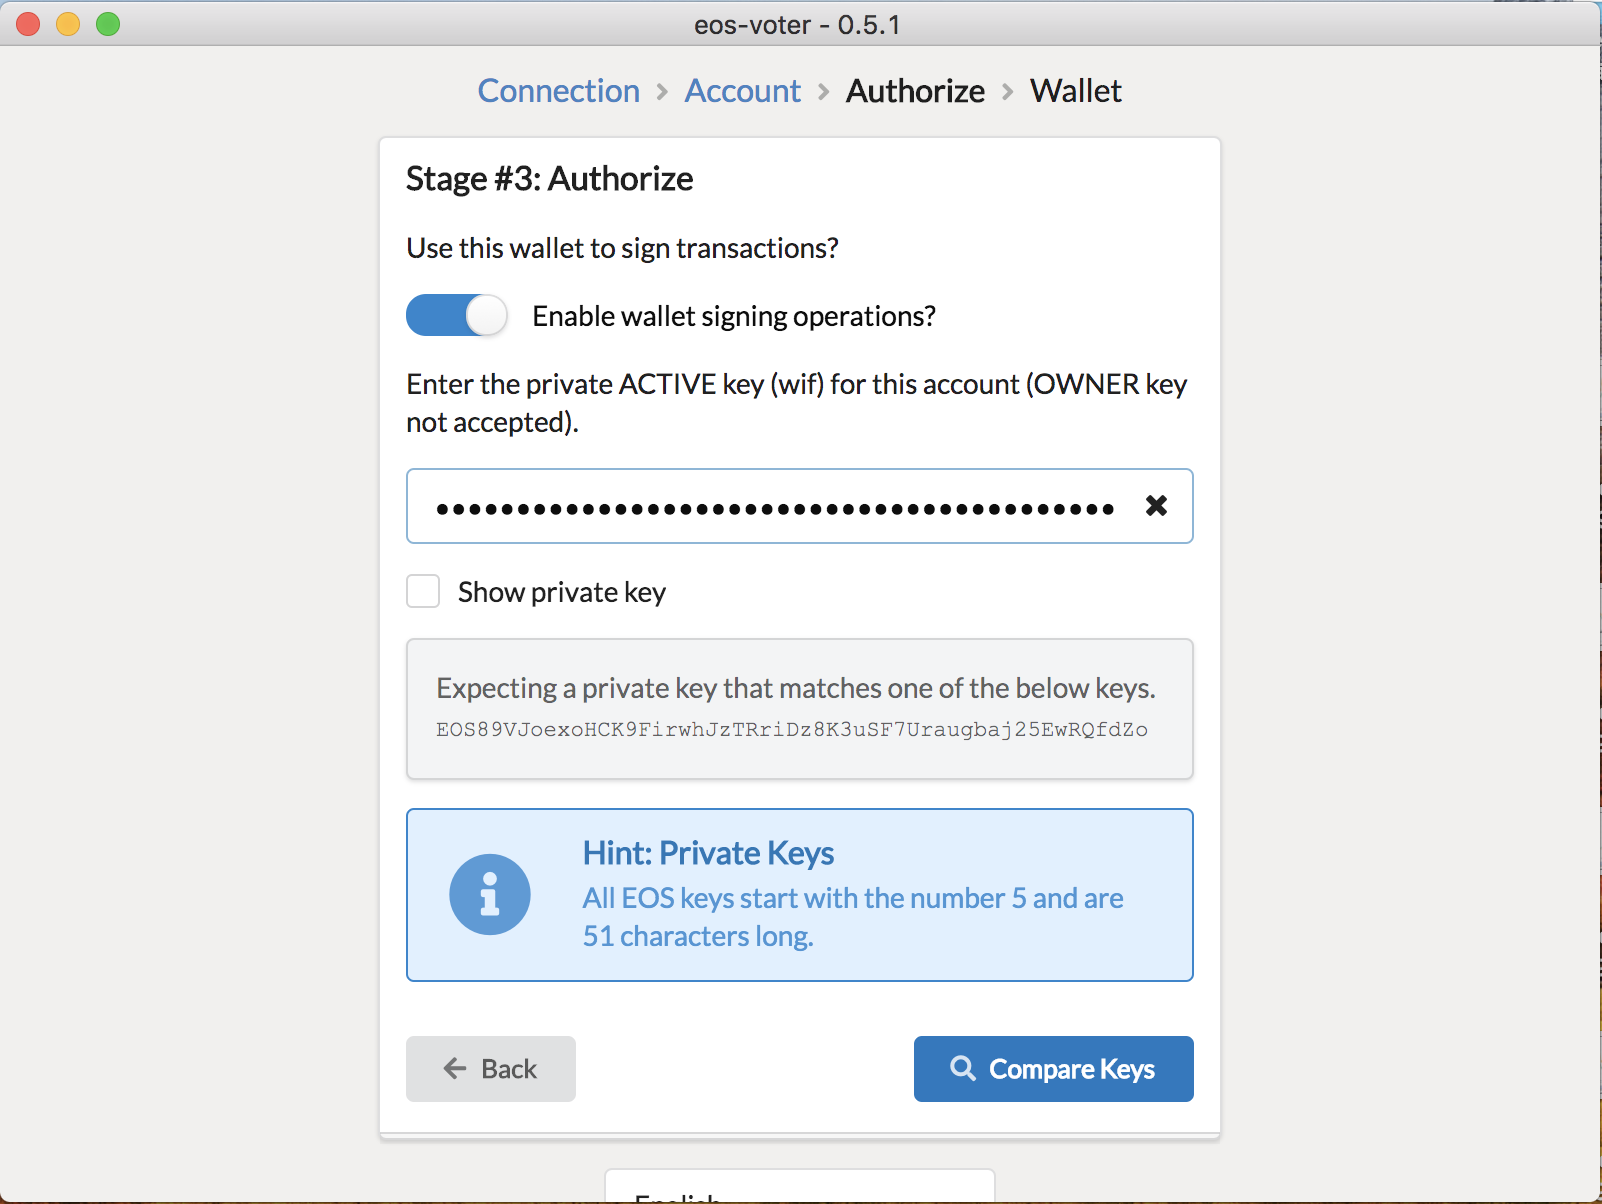Go to the Account step
The height and width of the screenshot is (1204, 1602).
[743, 91]
